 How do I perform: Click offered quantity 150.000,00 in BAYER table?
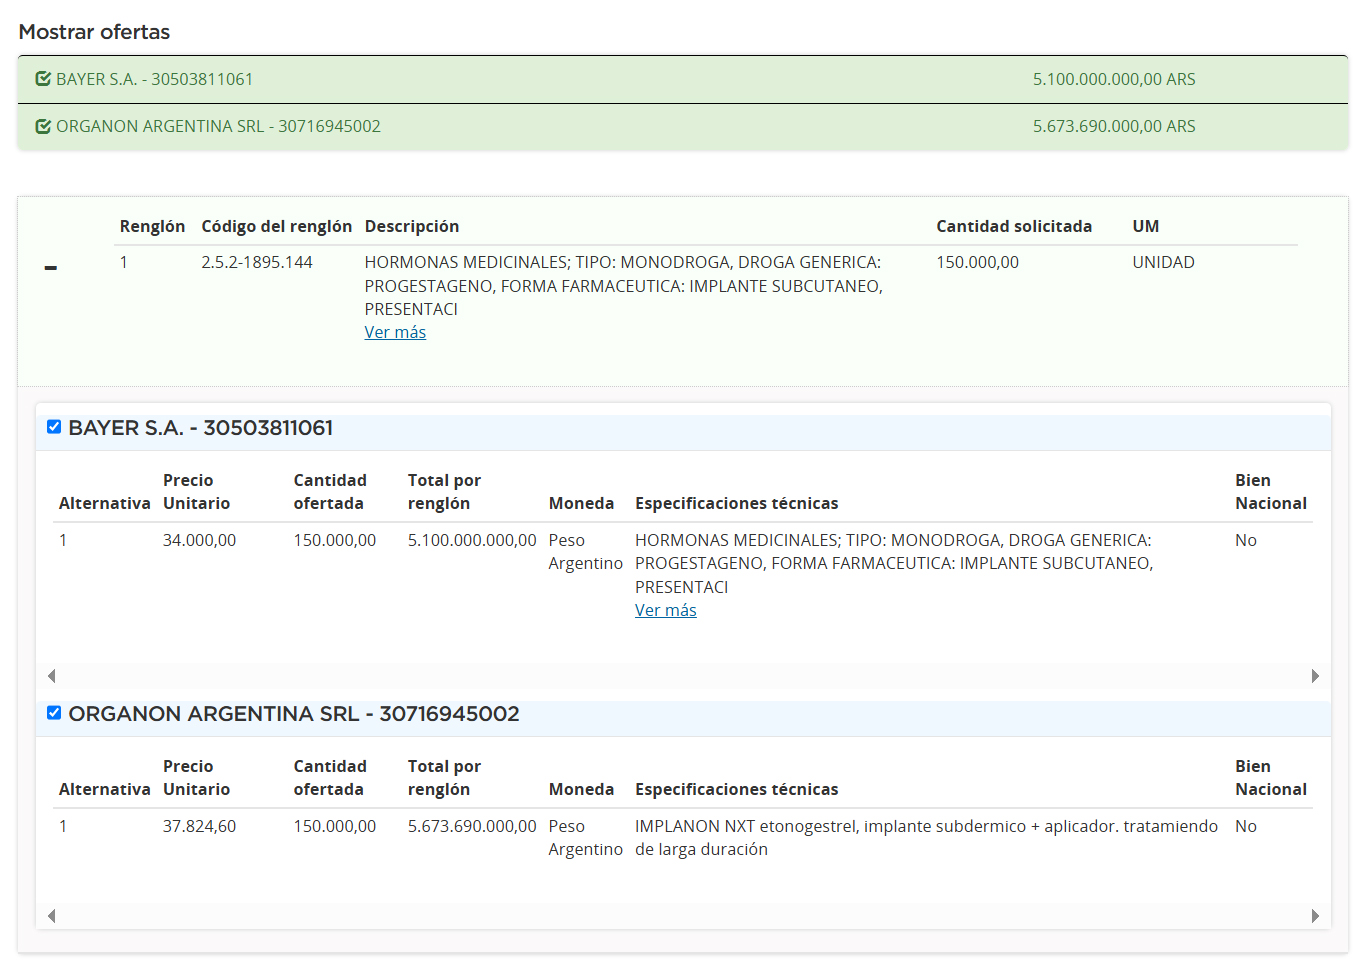point(335,540)
